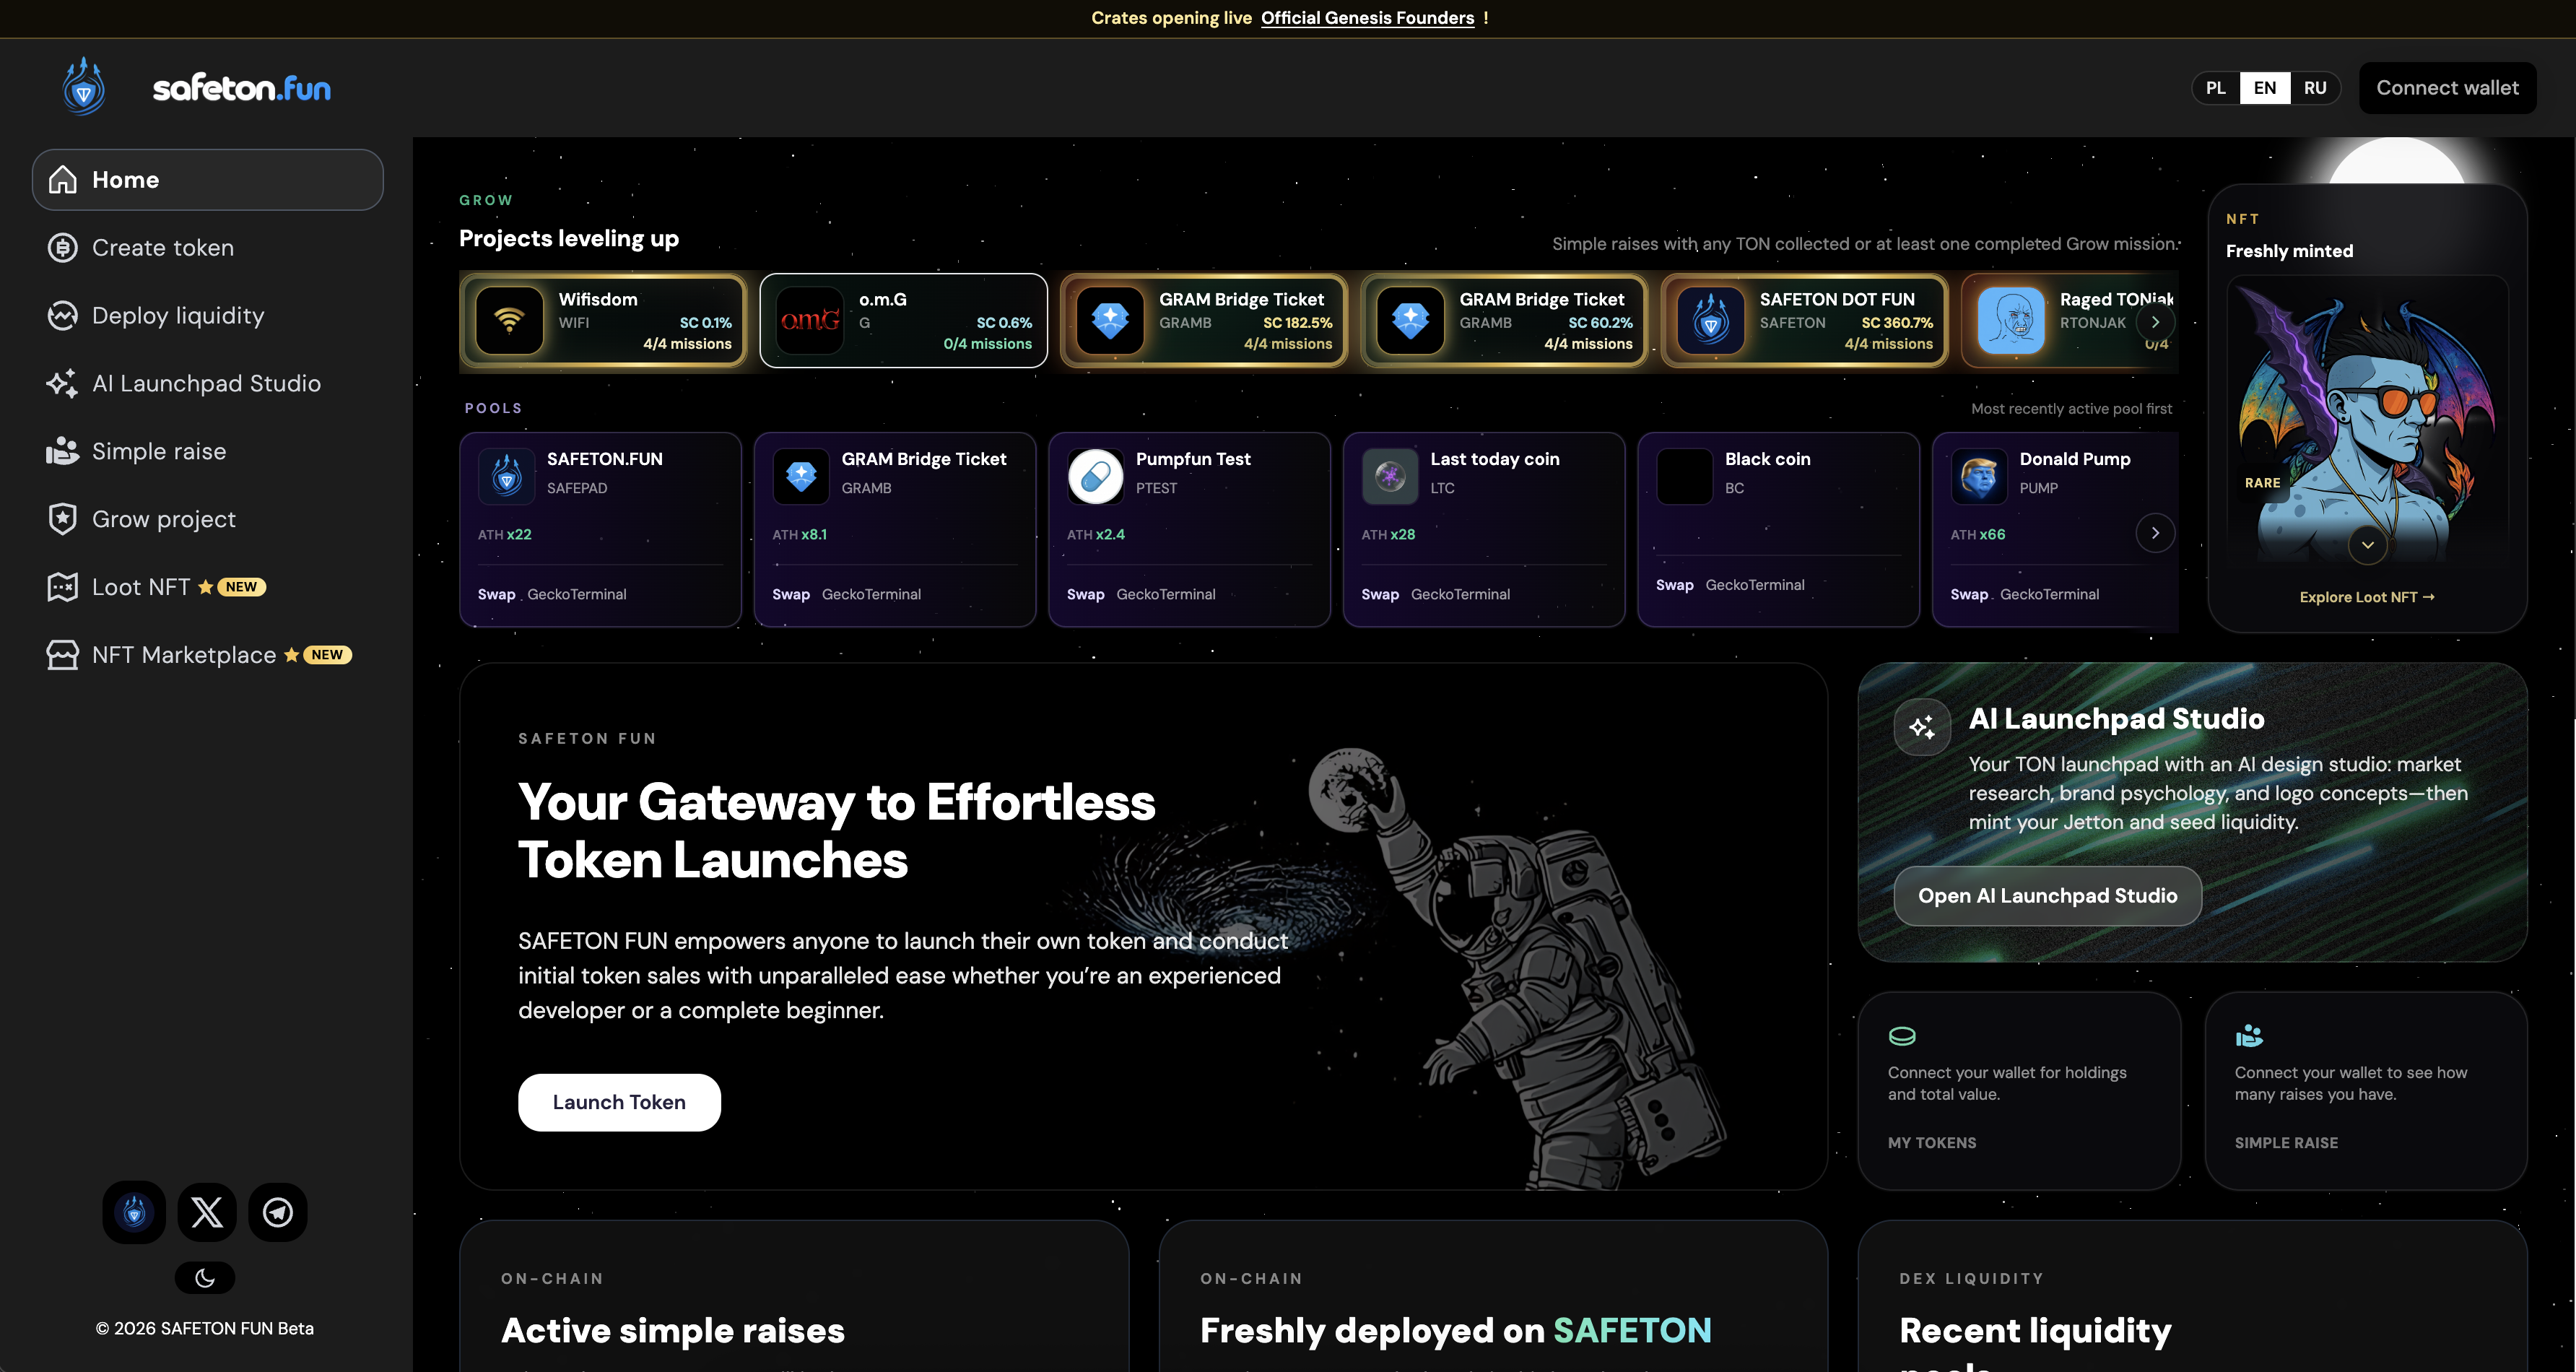Viewport: 2576px width, 1372px height.
Task: Click the Last today coin icon
Action: coord(1390,477)
